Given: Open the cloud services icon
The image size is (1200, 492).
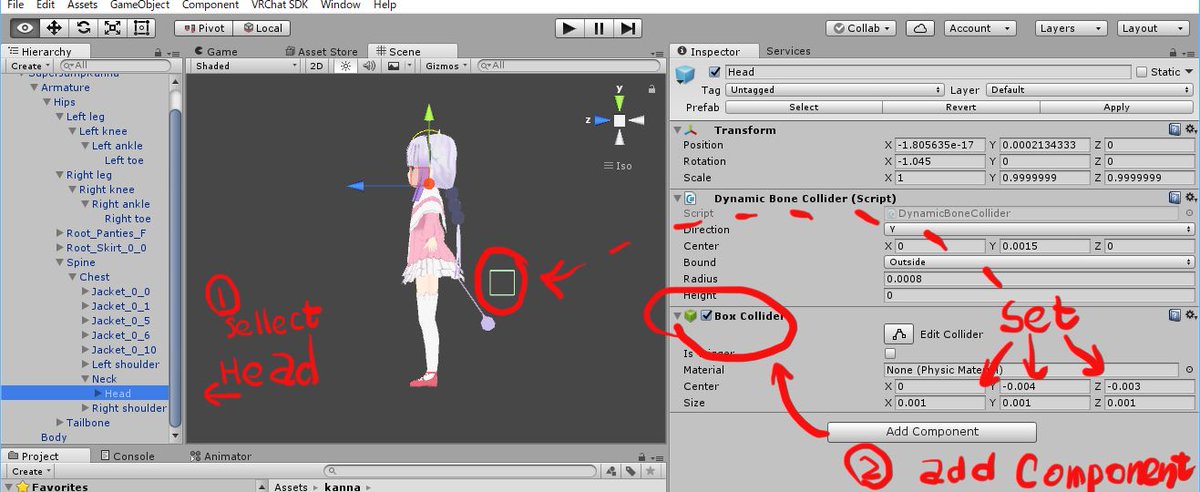Looking at the screenshot, I should click(921, 28).
